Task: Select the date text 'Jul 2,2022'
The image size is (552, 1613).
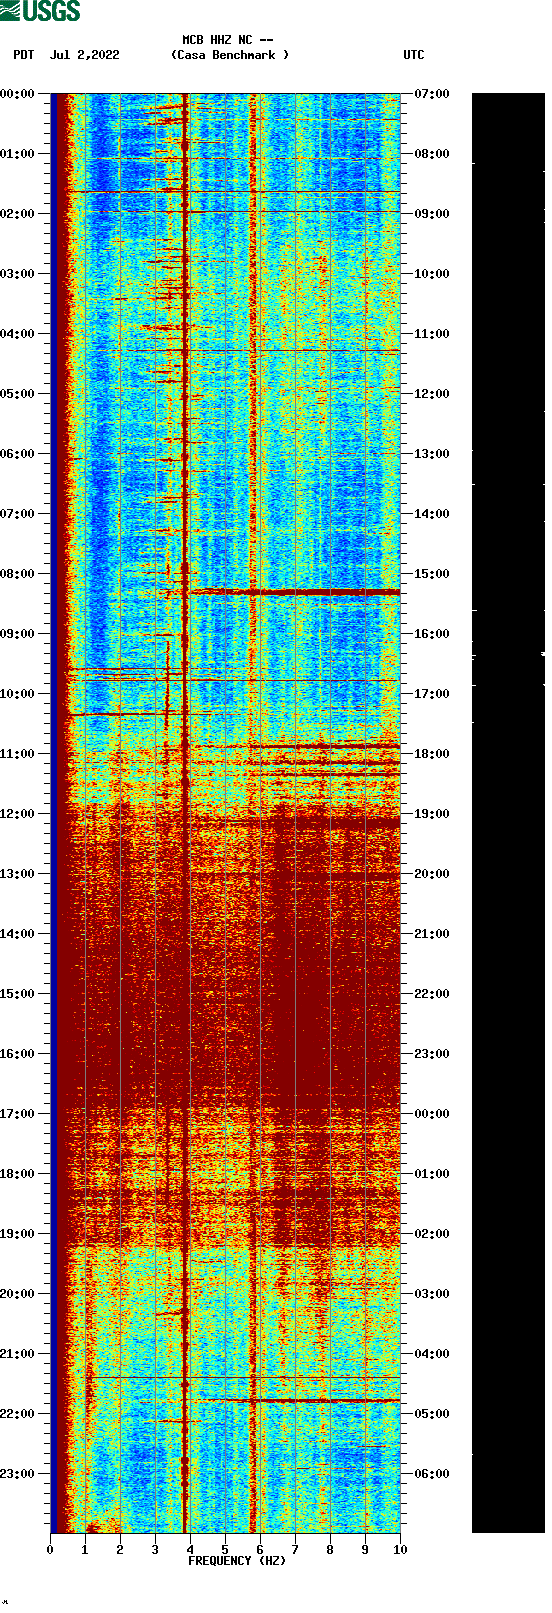Action: [x=84, y=55]
